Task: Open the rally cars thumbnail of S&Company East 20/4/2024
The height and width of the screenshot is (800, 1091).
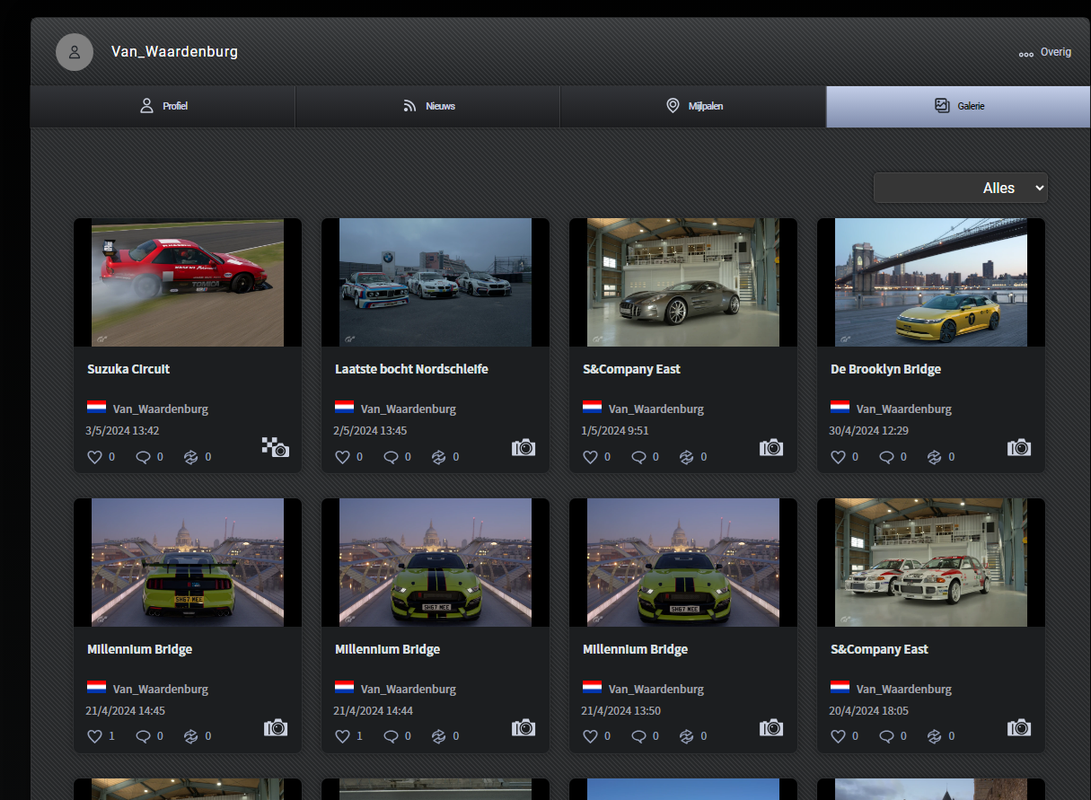Action: (931, 562)
